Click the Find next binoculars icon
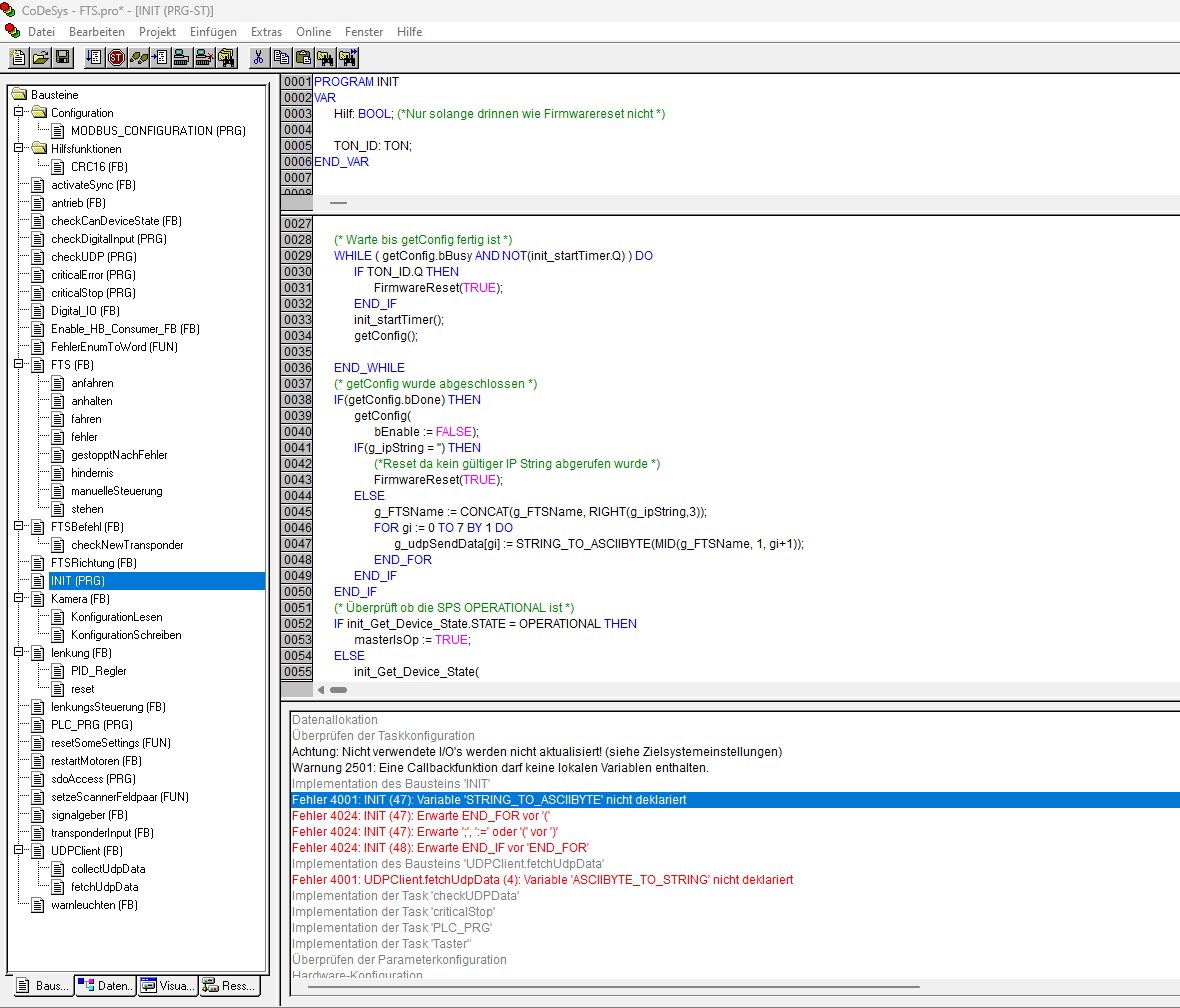This screenshot has width=1180, height=1008. pyautogui.click(x=347, y=58)
